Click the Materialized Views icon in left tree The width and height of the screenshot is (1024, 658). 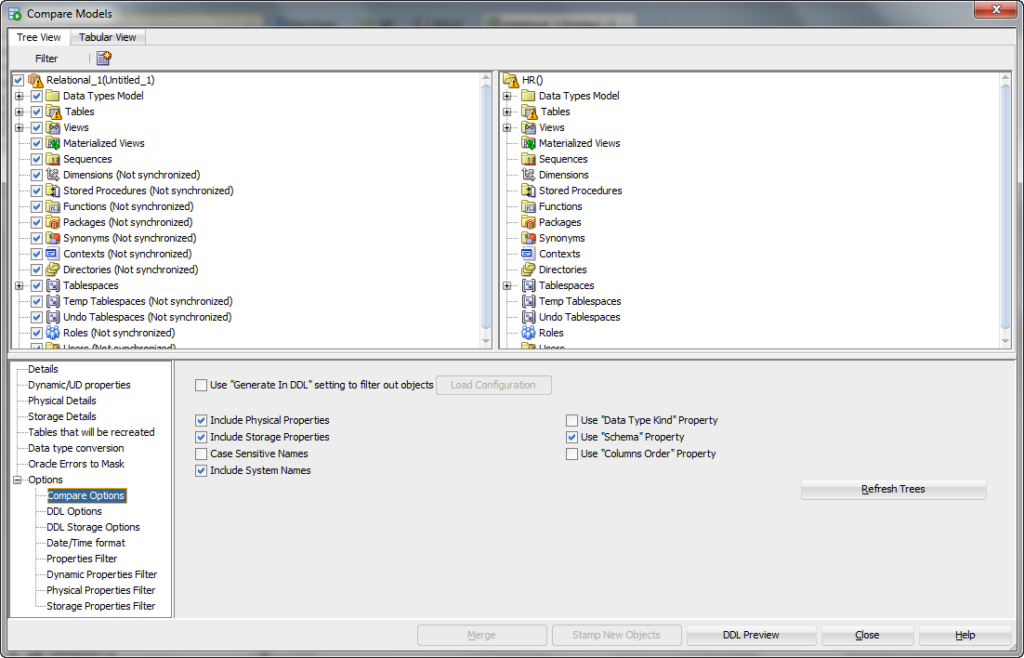click(53, 143)
